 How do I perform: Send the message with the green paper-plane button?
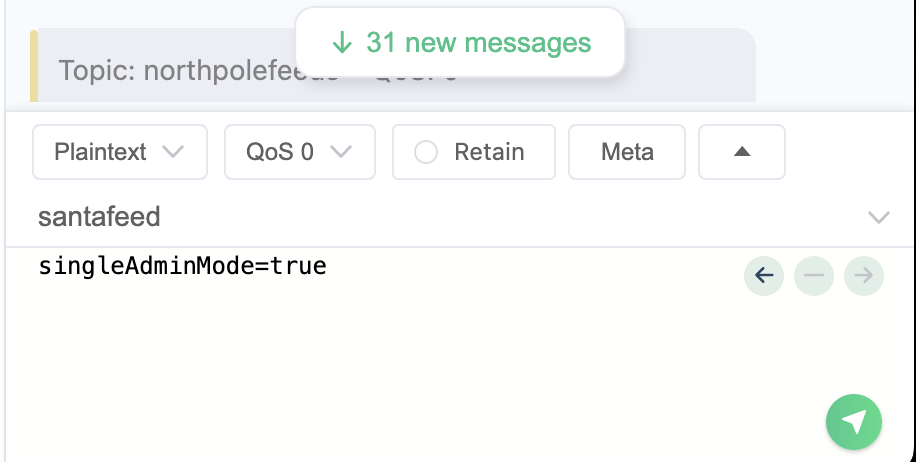[x=853, y=422]
